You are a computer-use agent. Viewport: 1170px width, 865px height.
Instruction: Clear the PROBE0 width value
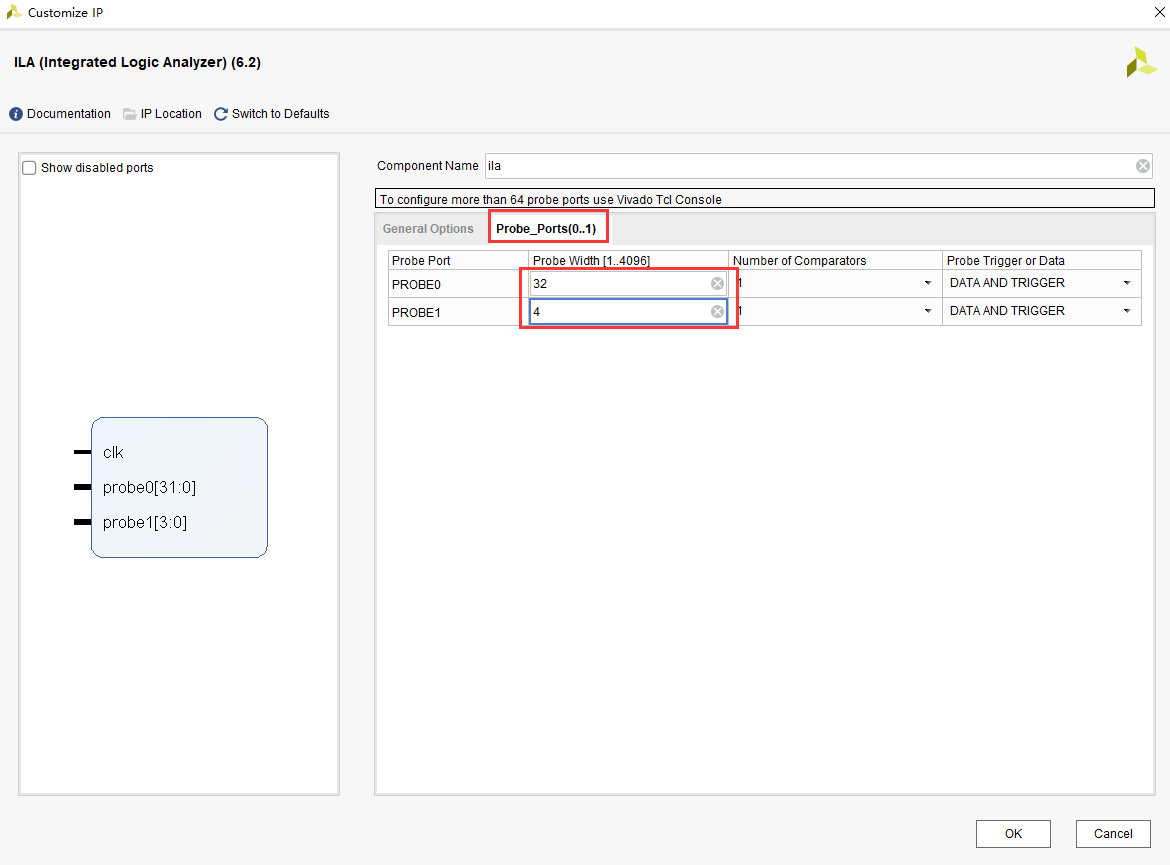[x=717, y=284]
